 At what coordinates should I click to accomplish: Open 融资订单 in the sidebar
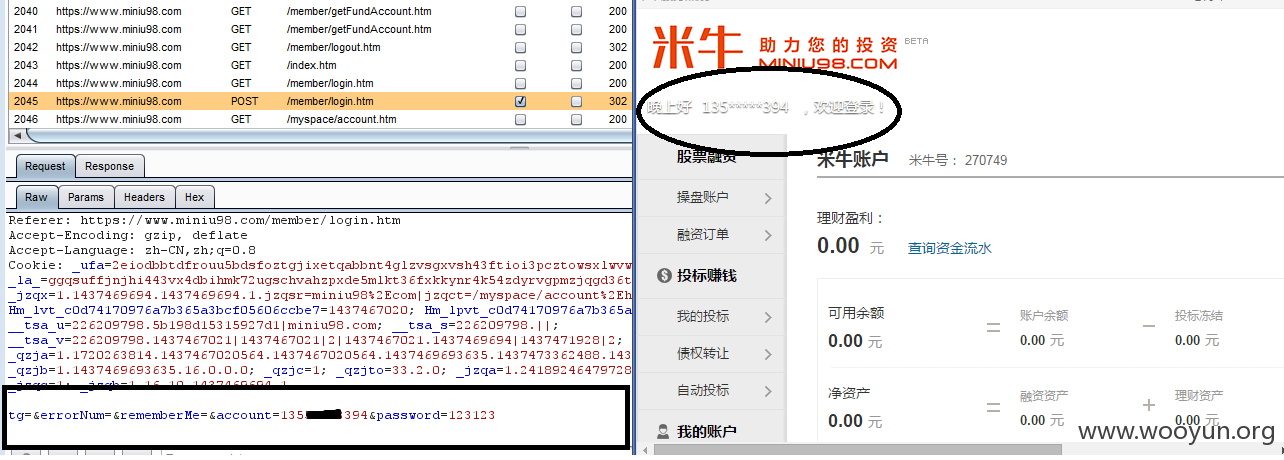pyautogui.click(x=703, y=235)
